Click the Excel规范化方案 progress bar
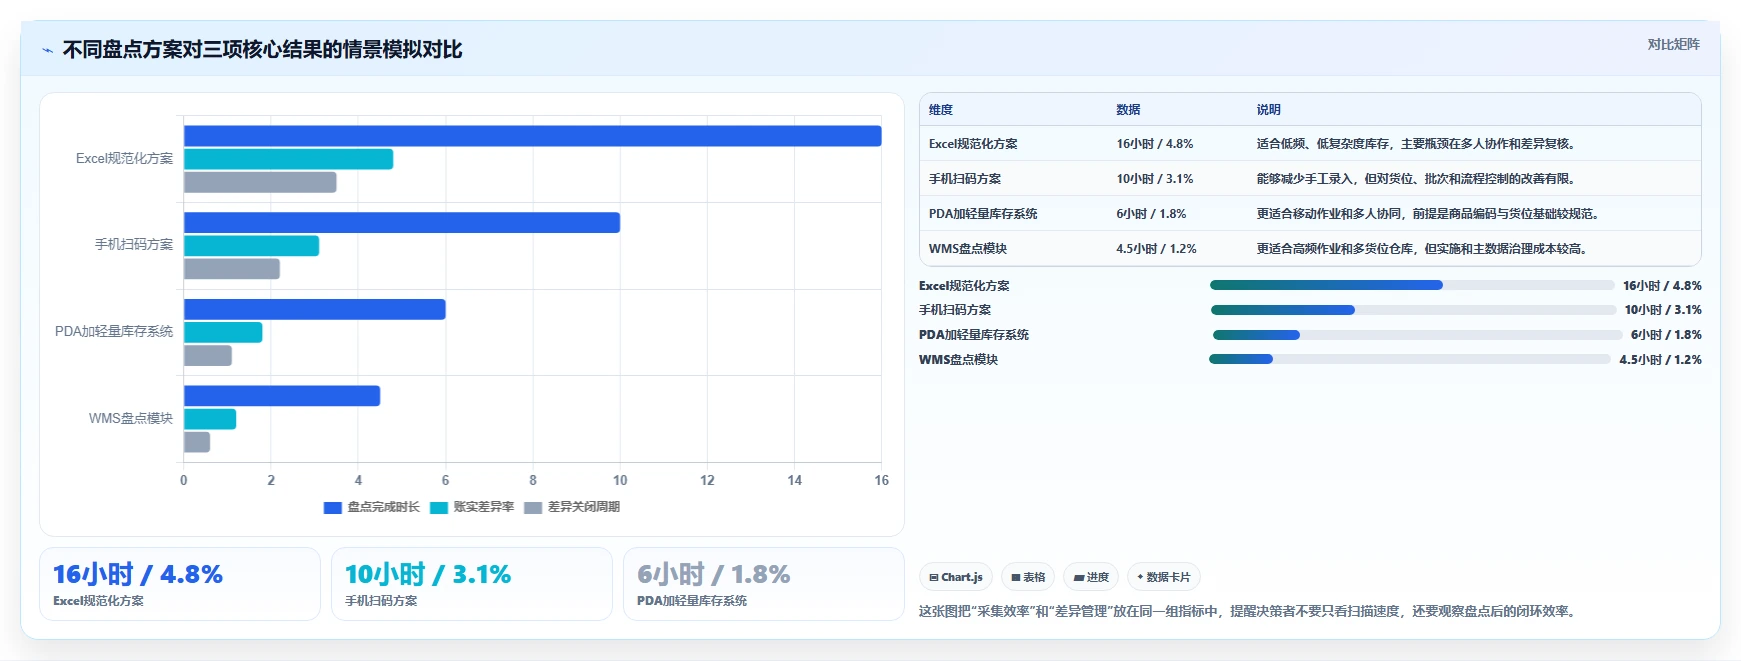1741x661 pixels. click(1411, 285)
